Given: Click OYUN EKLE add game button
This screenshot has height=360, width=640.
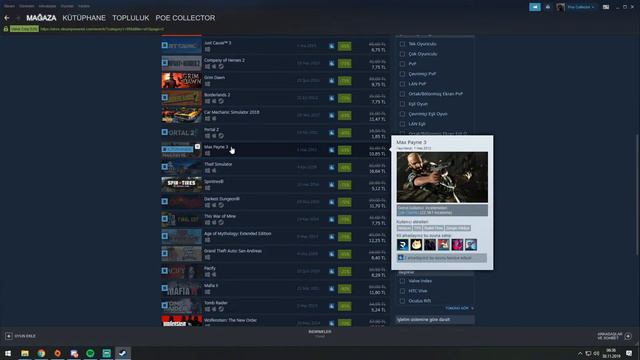Looking at the screenshot, I should click(x=20, y=336).
